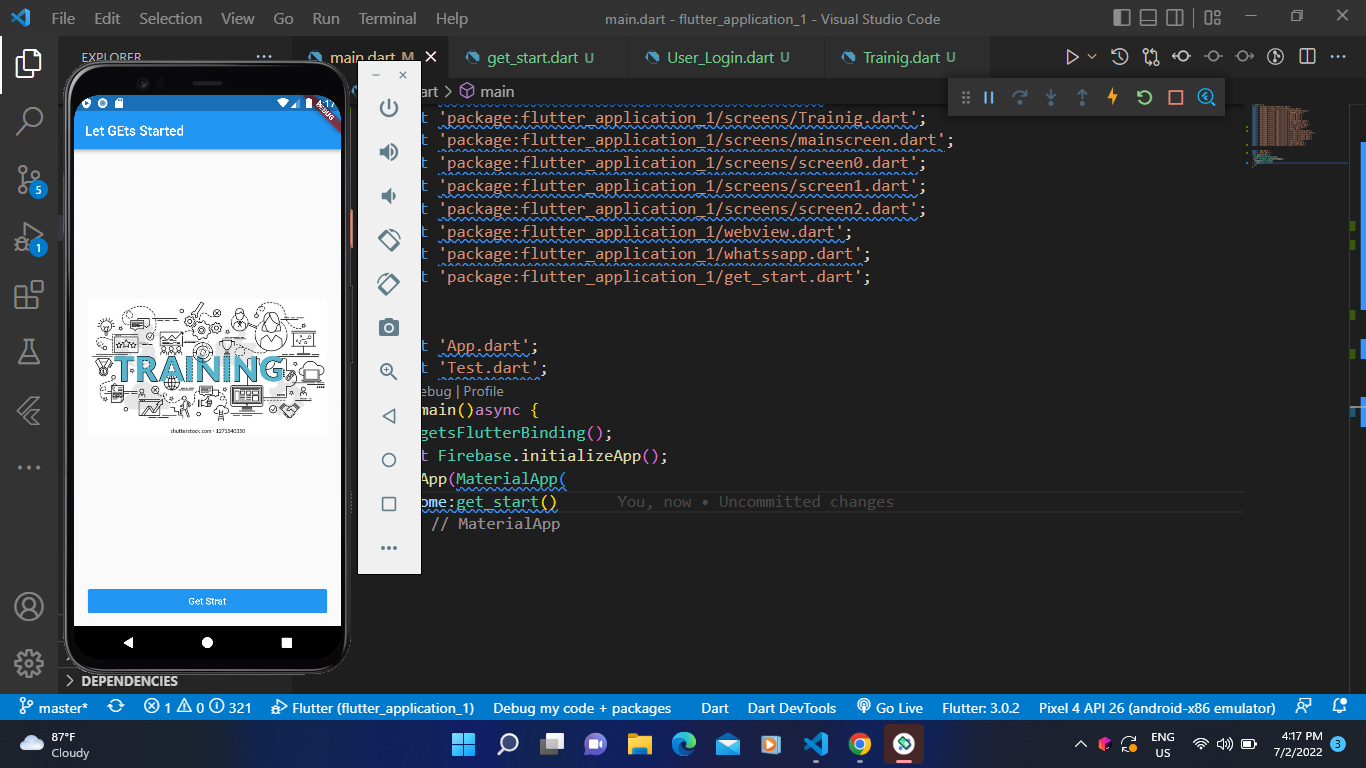
Task: Split the editor to the right
Action: click(1307, 57)
